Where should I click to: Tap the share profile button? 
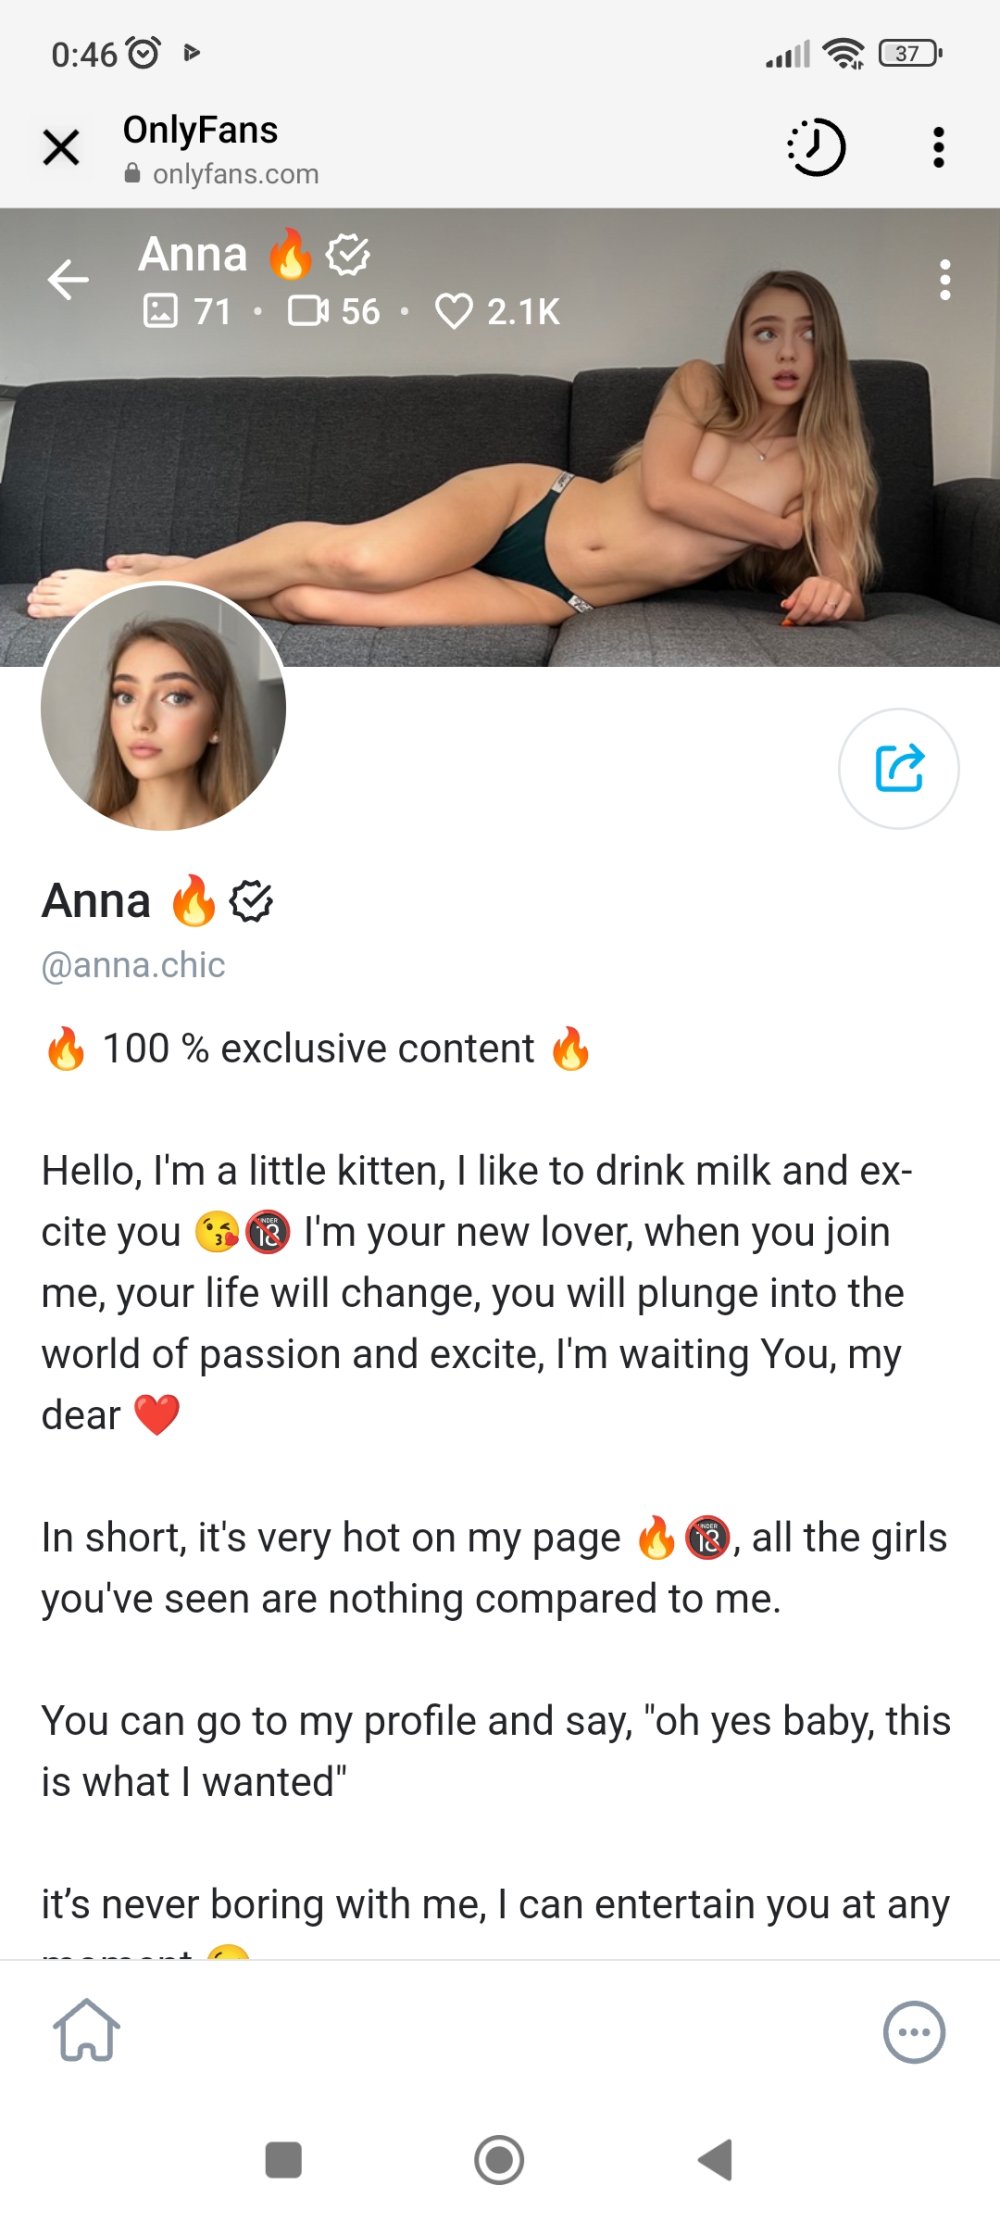point(898,768)
